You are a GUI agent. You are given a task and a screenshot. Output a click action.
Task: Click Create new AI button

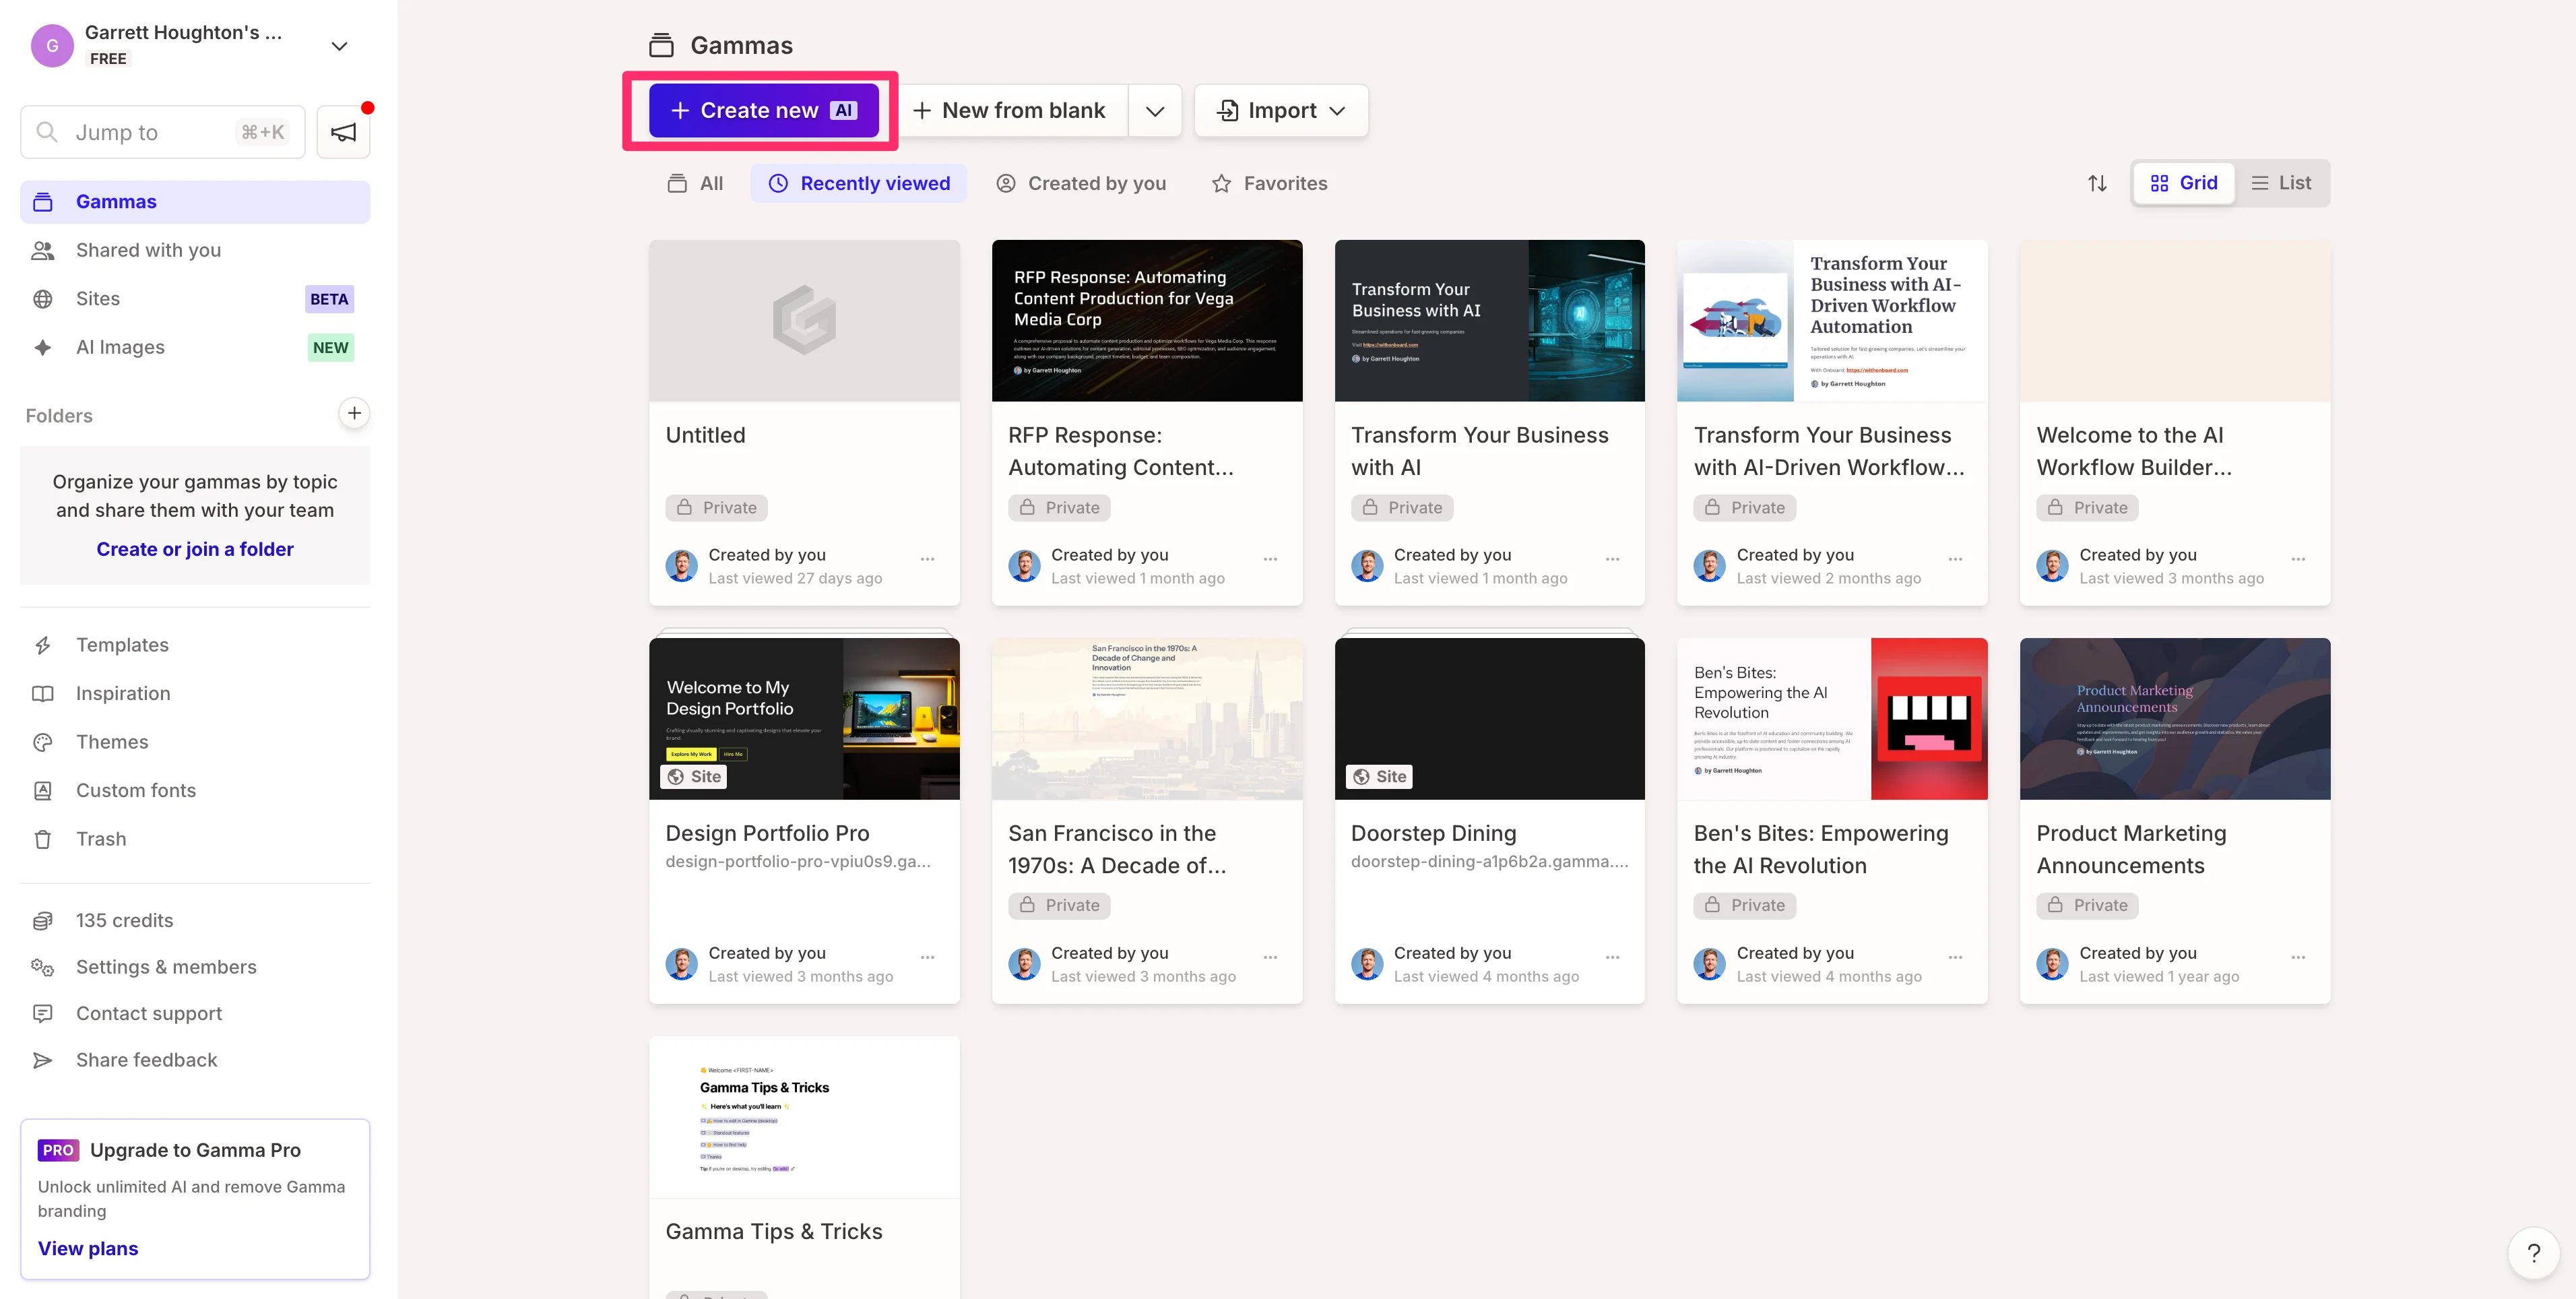[x=763, y=111]
